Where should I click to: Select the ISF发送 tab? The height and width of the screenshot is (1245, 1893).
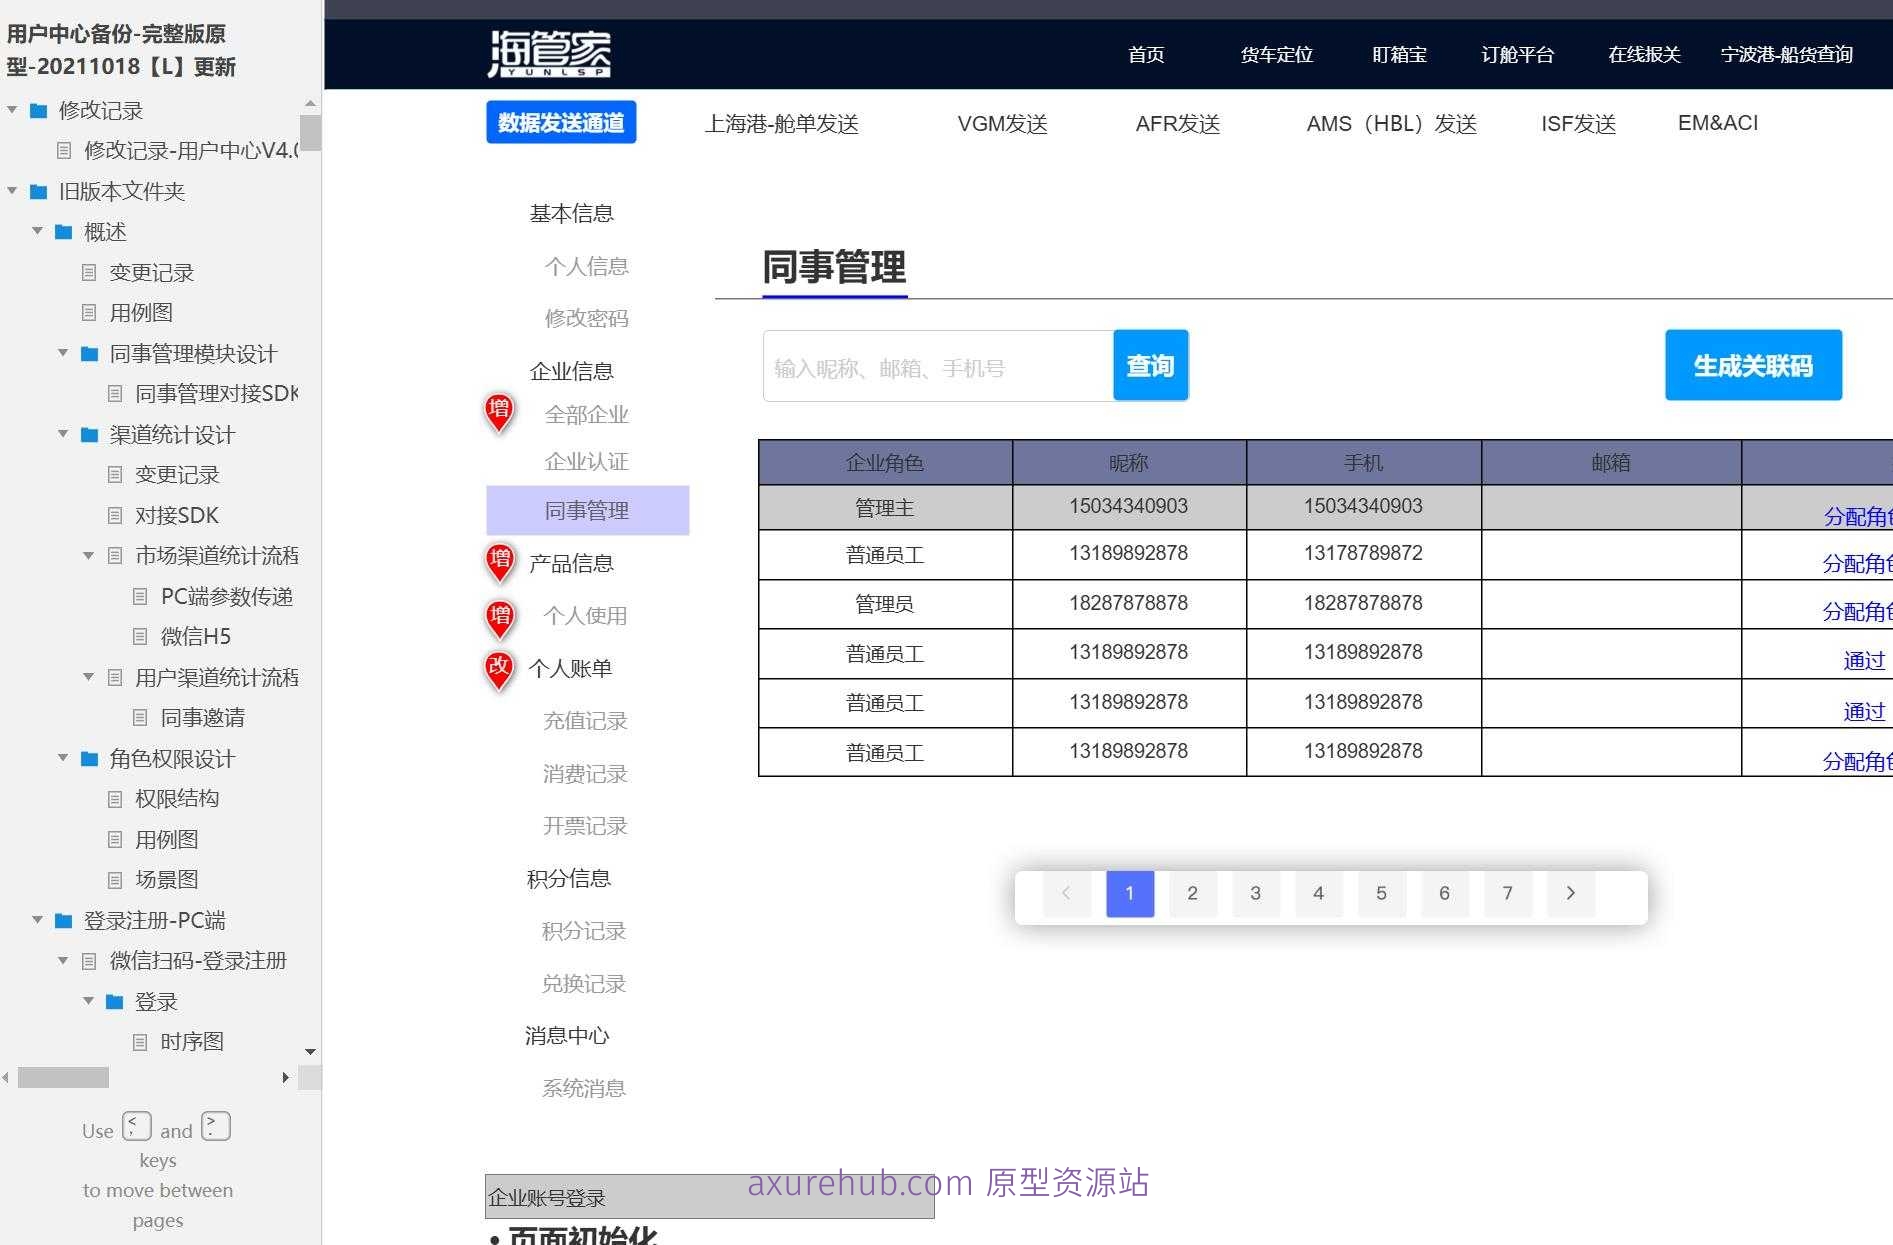point(1579,124)
